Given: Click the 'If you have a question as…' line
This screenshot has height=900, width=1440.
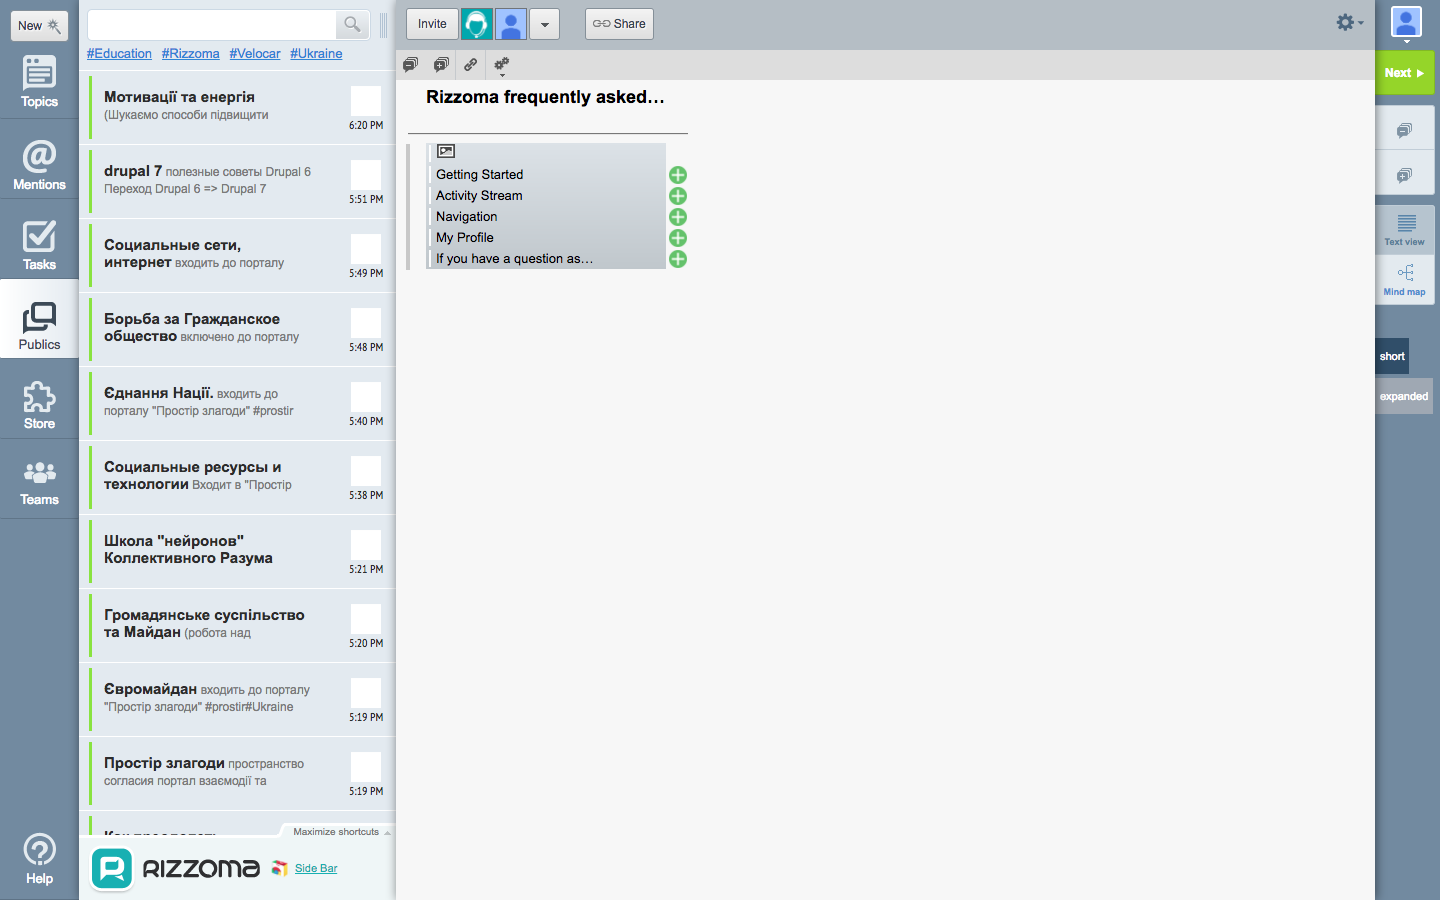Looking at the screenshot, I should 514,259.
